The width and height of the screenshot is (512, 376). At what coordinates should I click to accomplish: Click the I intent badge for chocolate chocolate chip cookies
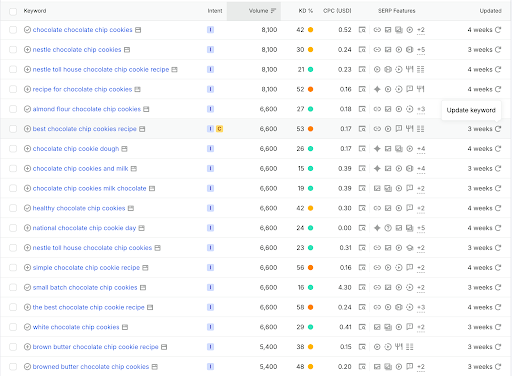pyautogui.click(x=210, y=30)
